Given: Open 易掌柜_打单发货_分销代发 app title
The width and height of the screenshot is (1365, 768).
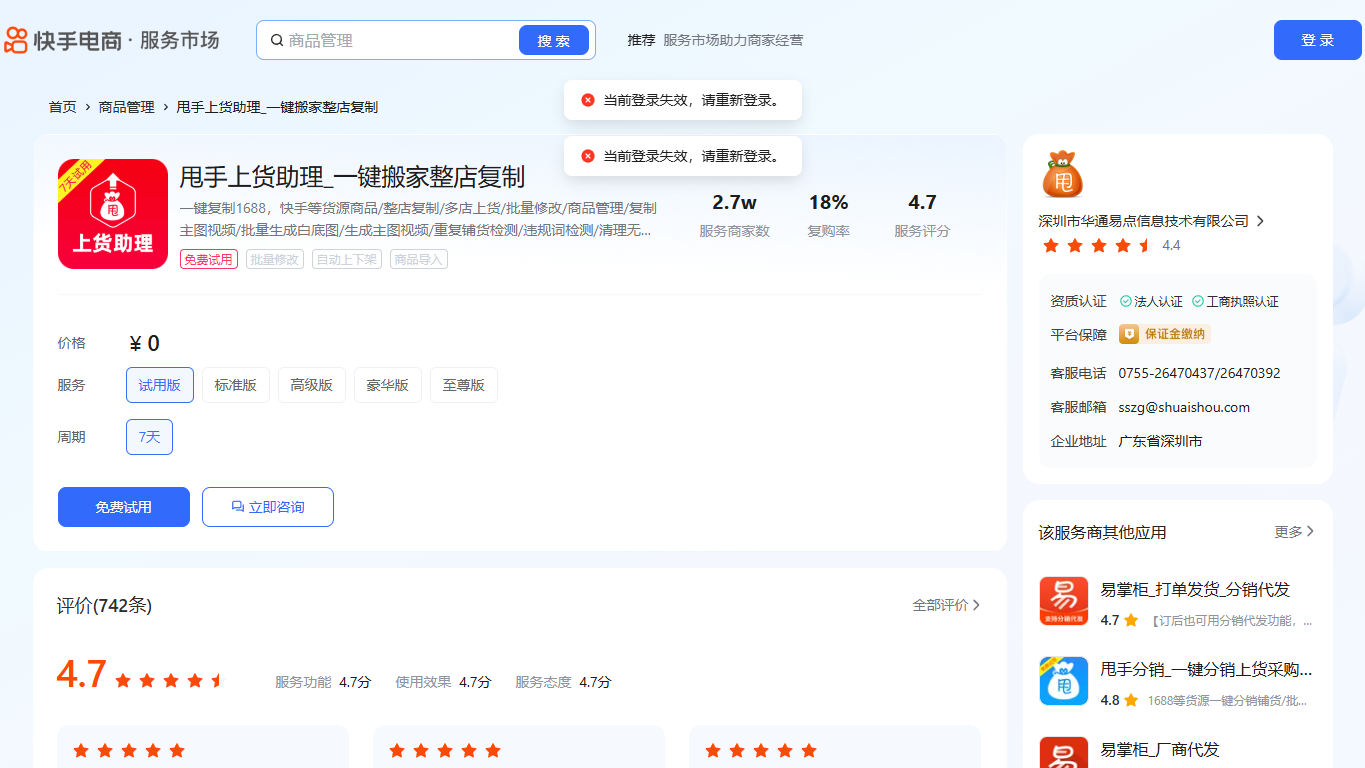Looking at the screenshot, I should tap(1195, 590).
